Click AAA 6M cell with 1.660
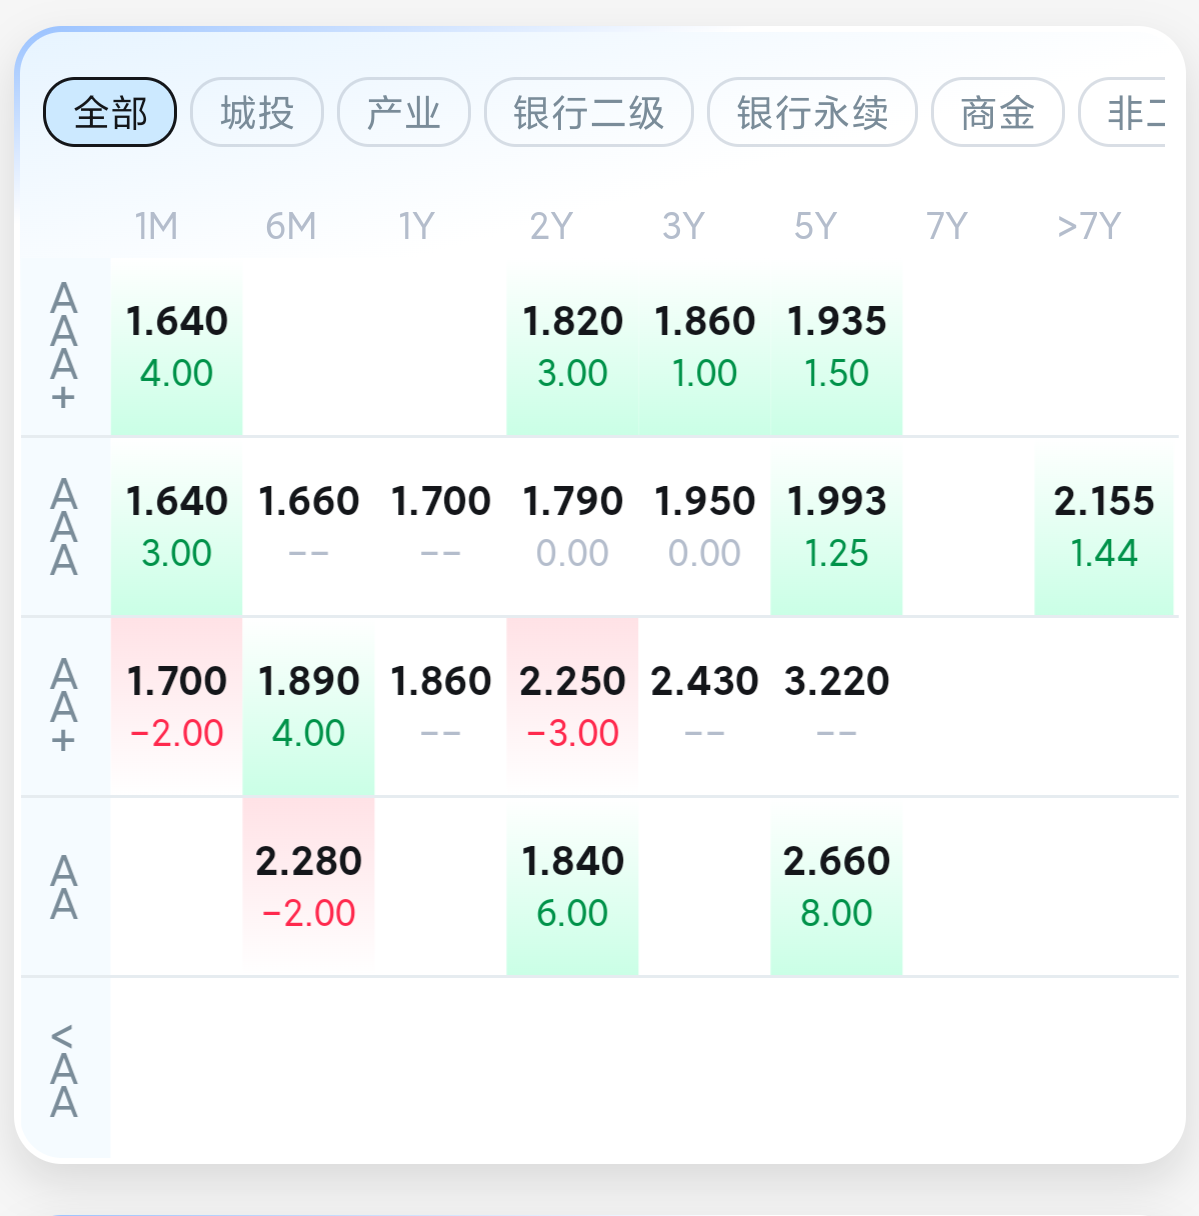This screenshot has width=1199, height=1216. [x=308, y=526]
